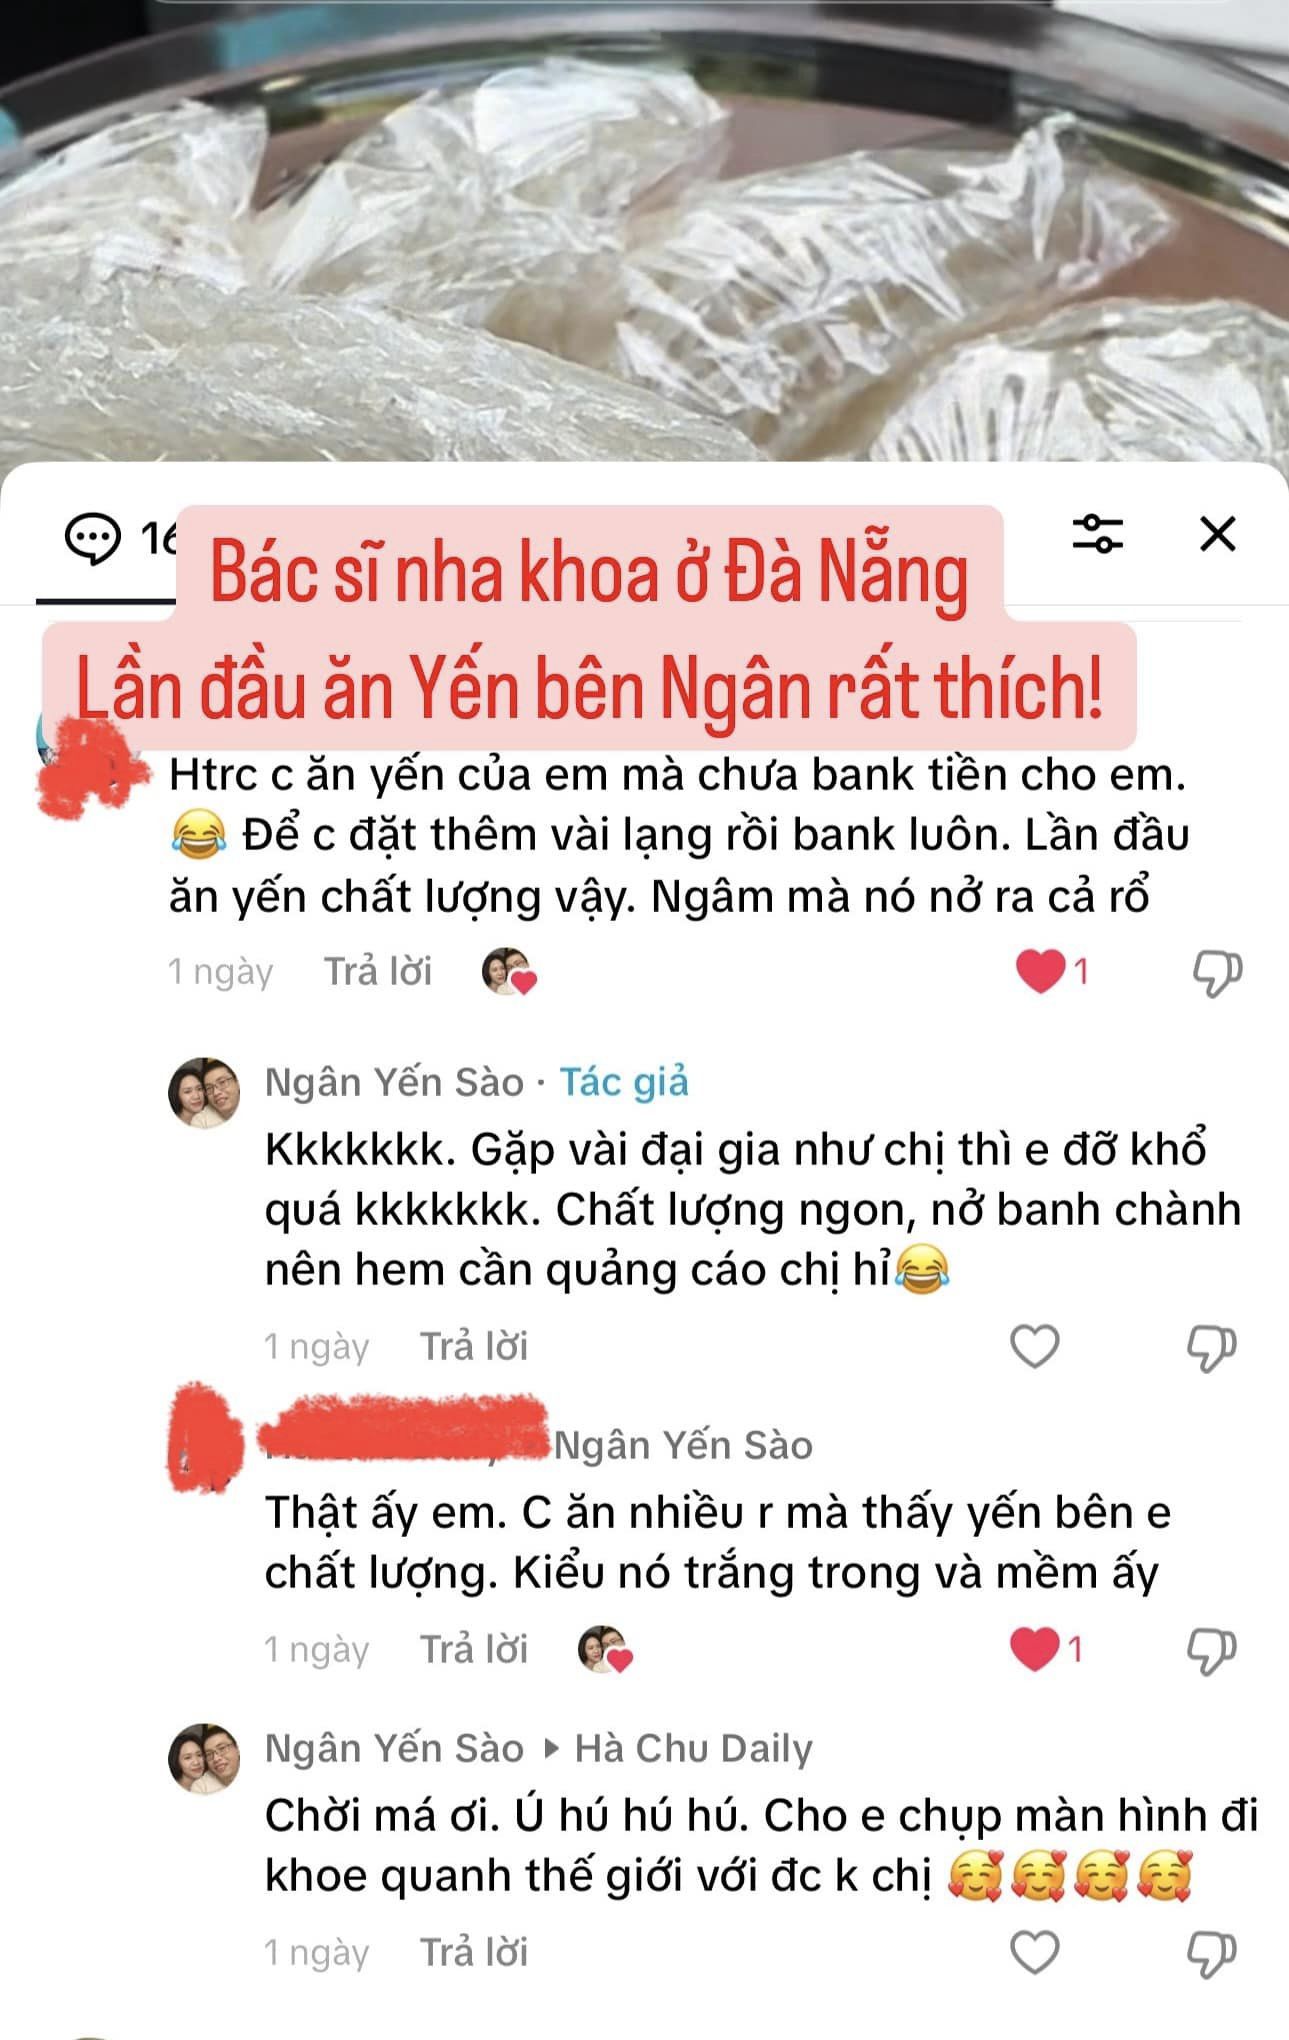Like the reply starting with Kkkkkkk
Image resolution: width=1289 pixels, height=2040 pixels.
point(1035,1346)
